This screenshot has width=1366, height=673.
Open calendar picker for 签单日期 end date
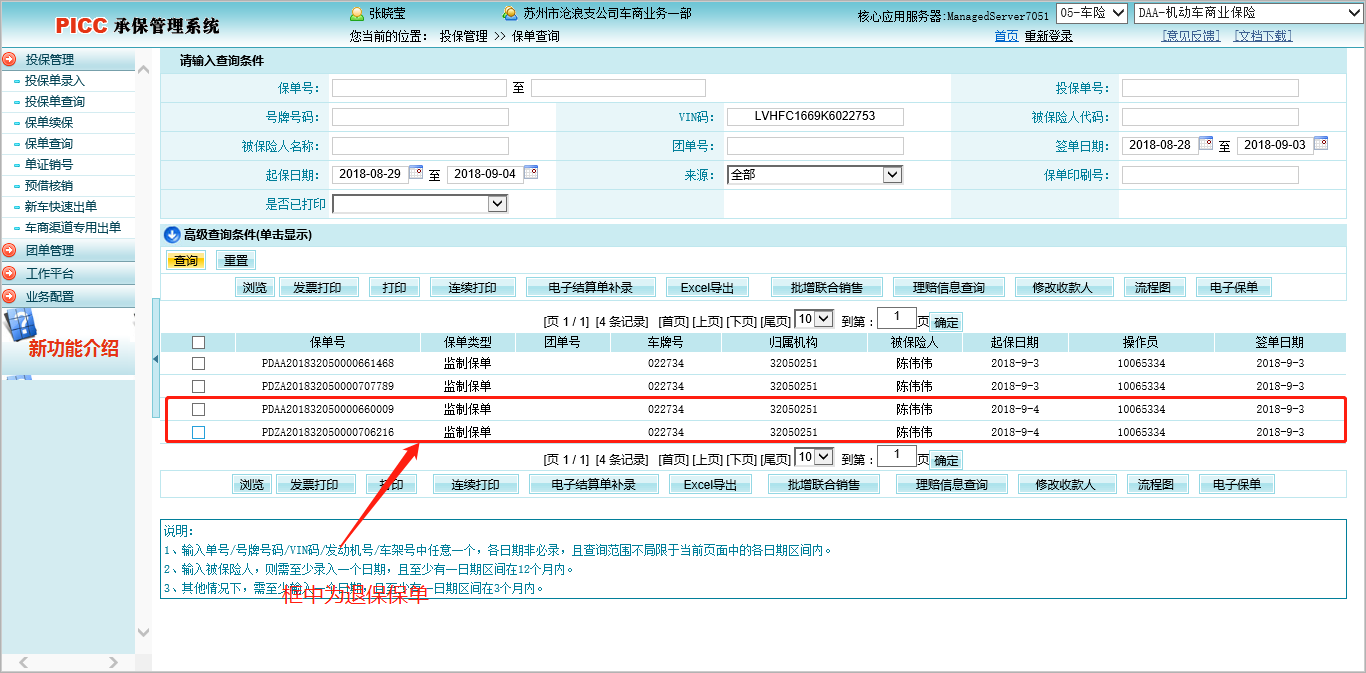[x=1321, y=144]
